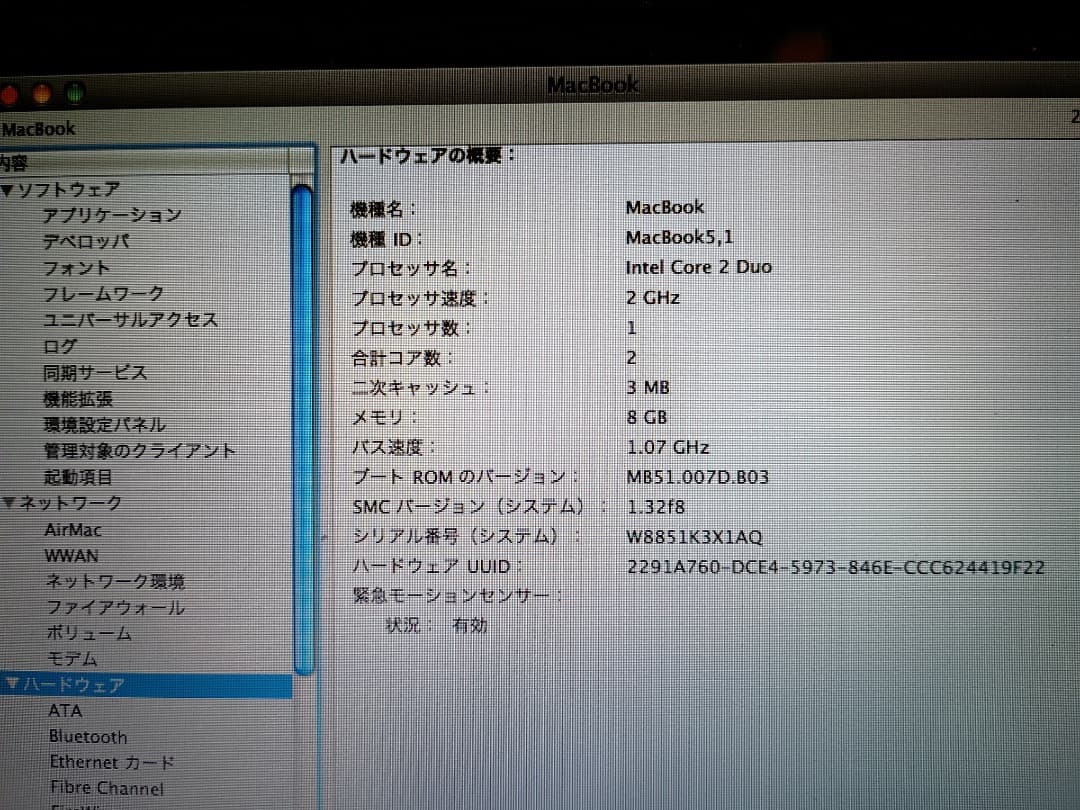Screen dimensions: 1080x810
Task: Click Intel Core 2 Duo value
Action: pos(698,267)
